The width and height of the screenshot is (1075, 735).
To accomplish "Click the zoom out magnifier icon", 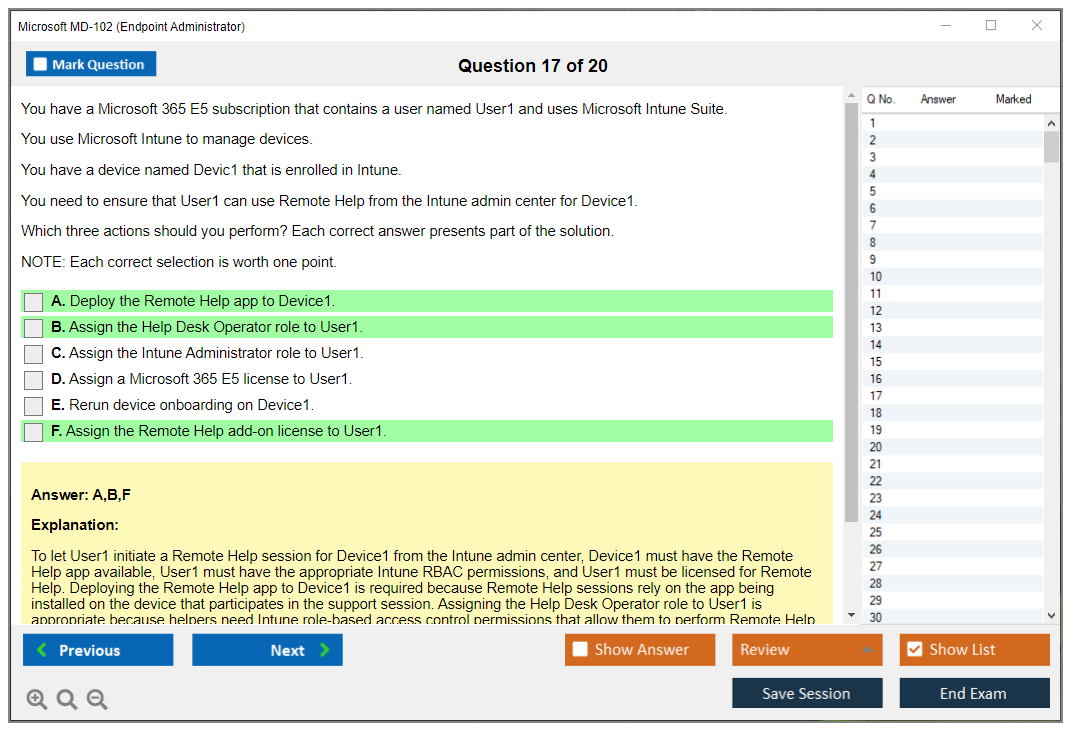I will click(x=97, y=699).
